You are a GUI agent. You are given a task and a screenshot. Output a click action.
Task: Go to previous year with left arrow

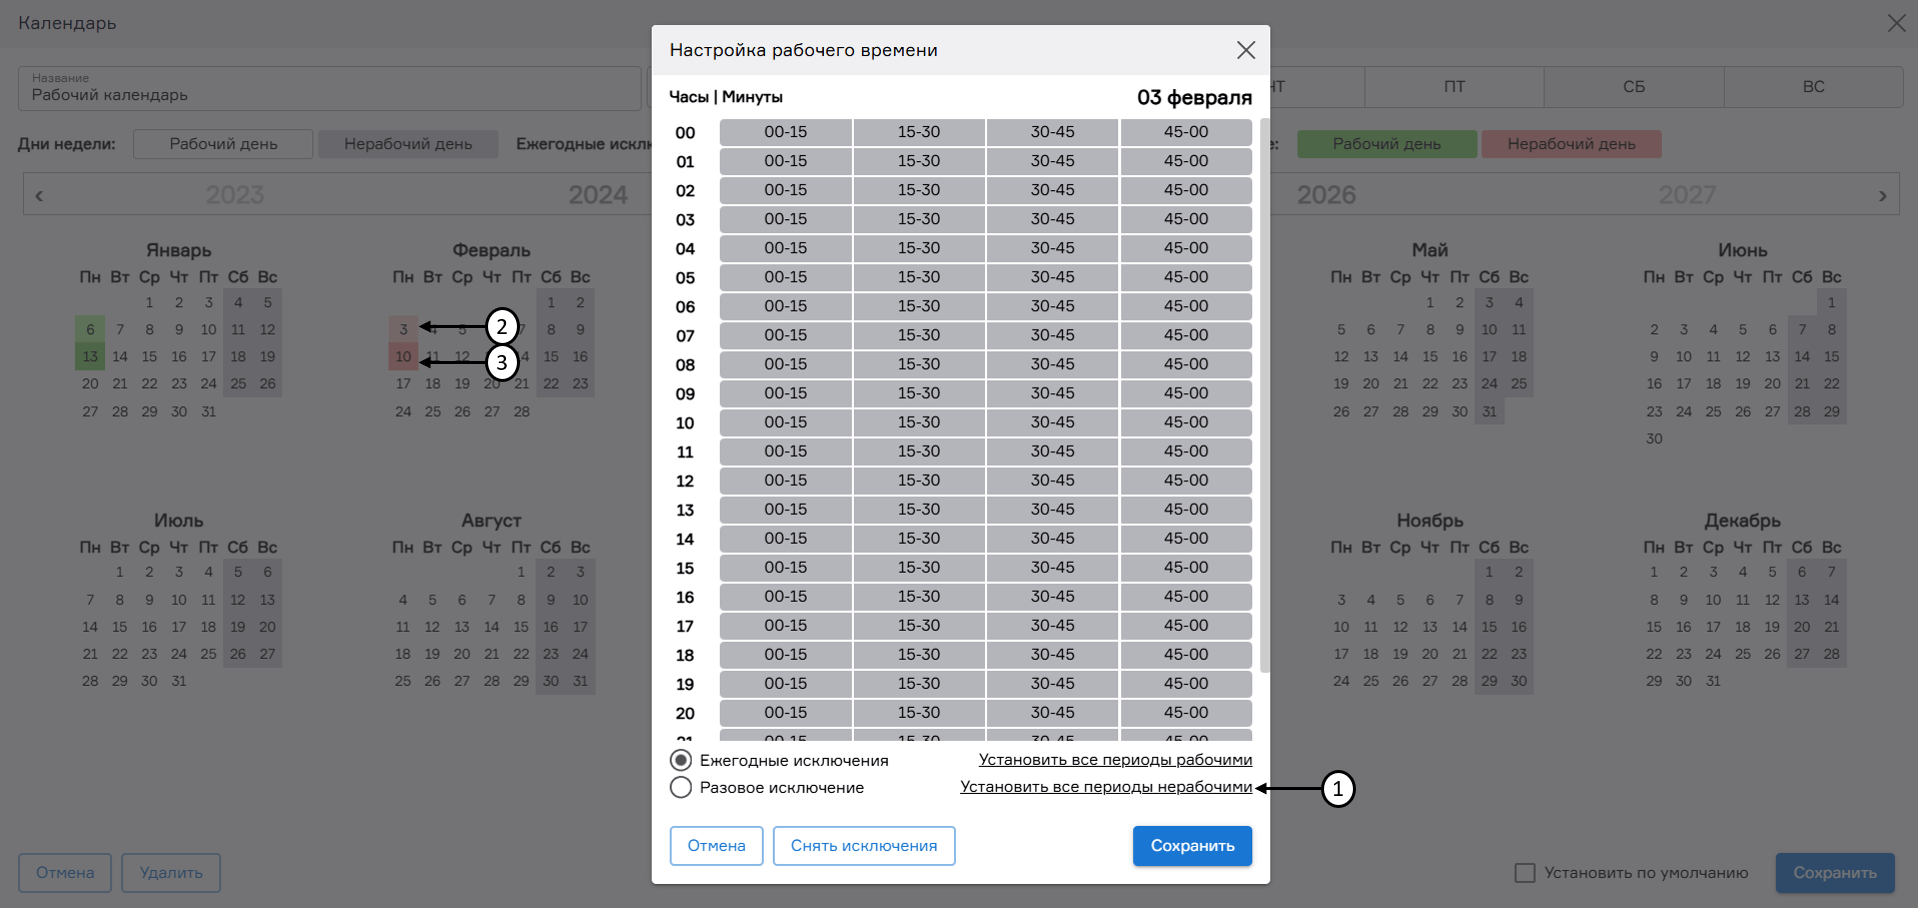39,196
